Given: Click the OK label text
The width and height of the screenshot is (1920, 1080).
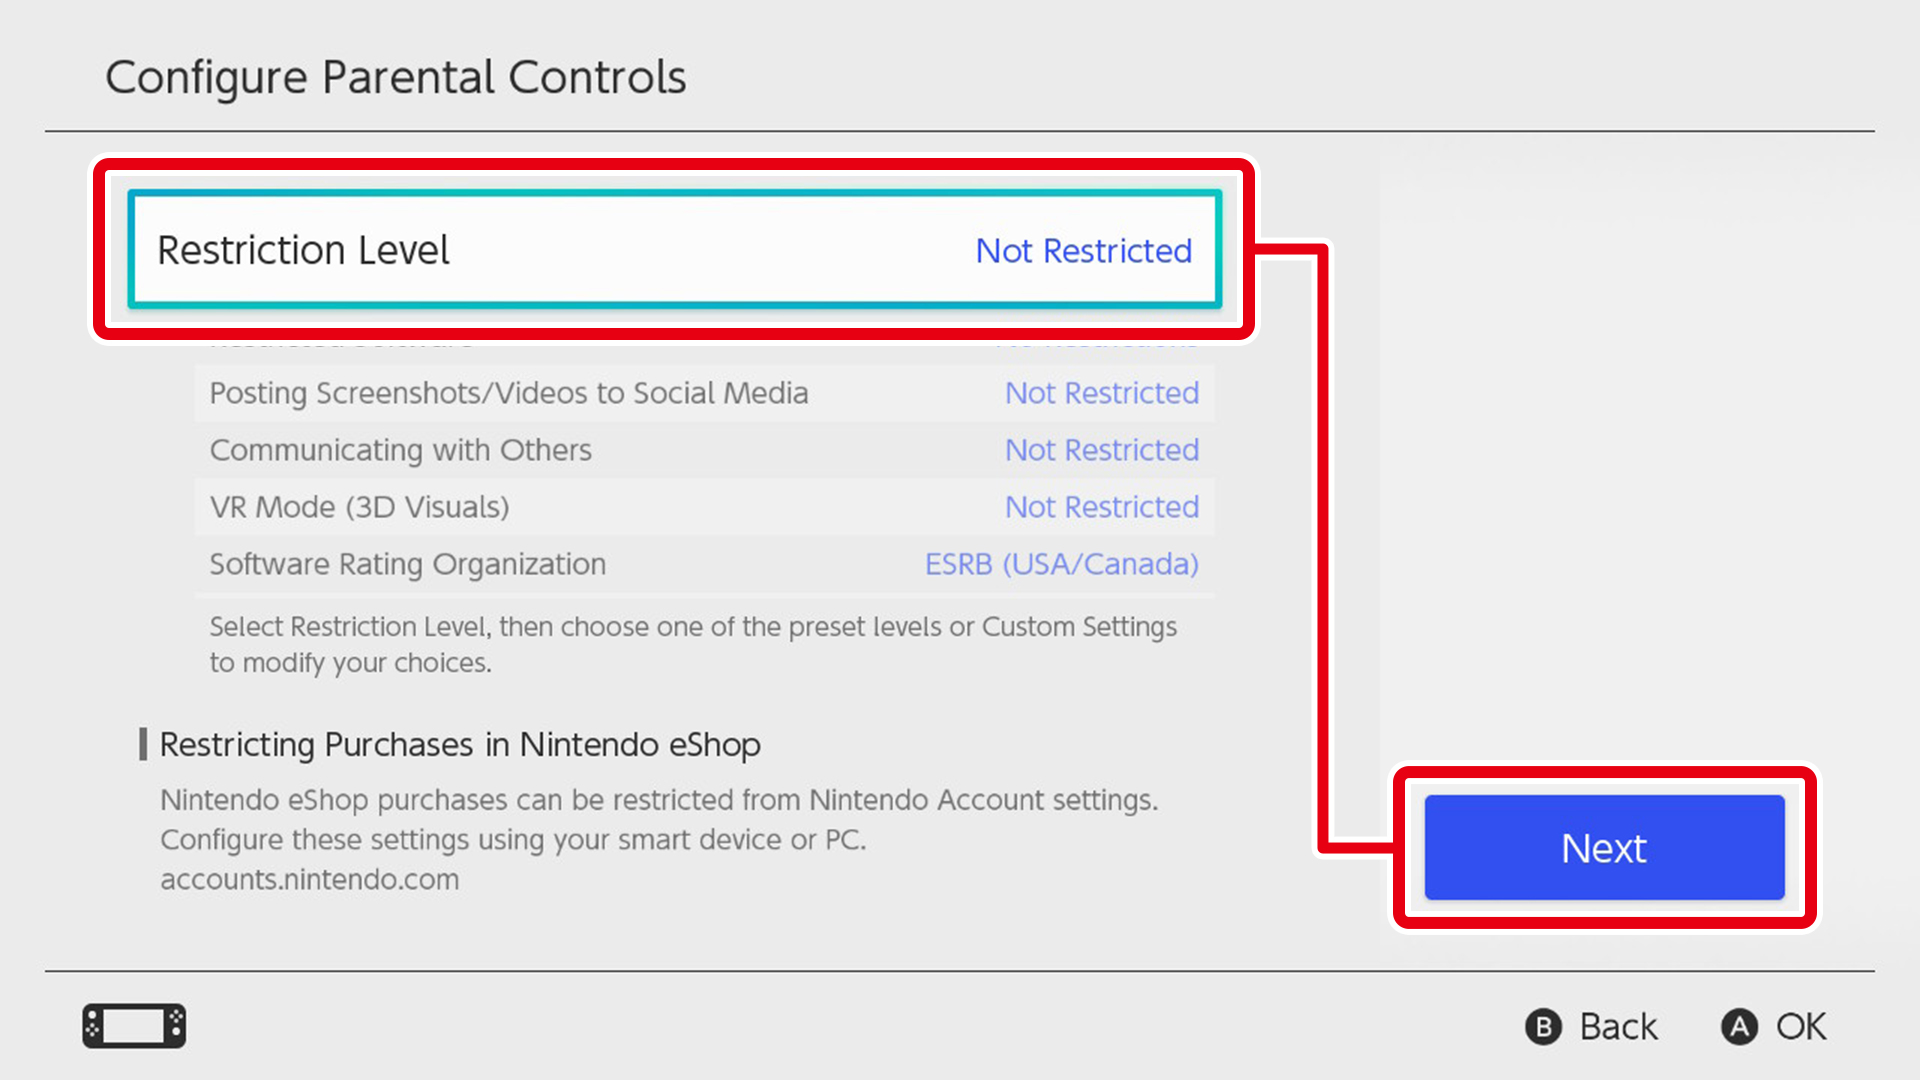Looking at the screenshot, I should (1801, 1027).
